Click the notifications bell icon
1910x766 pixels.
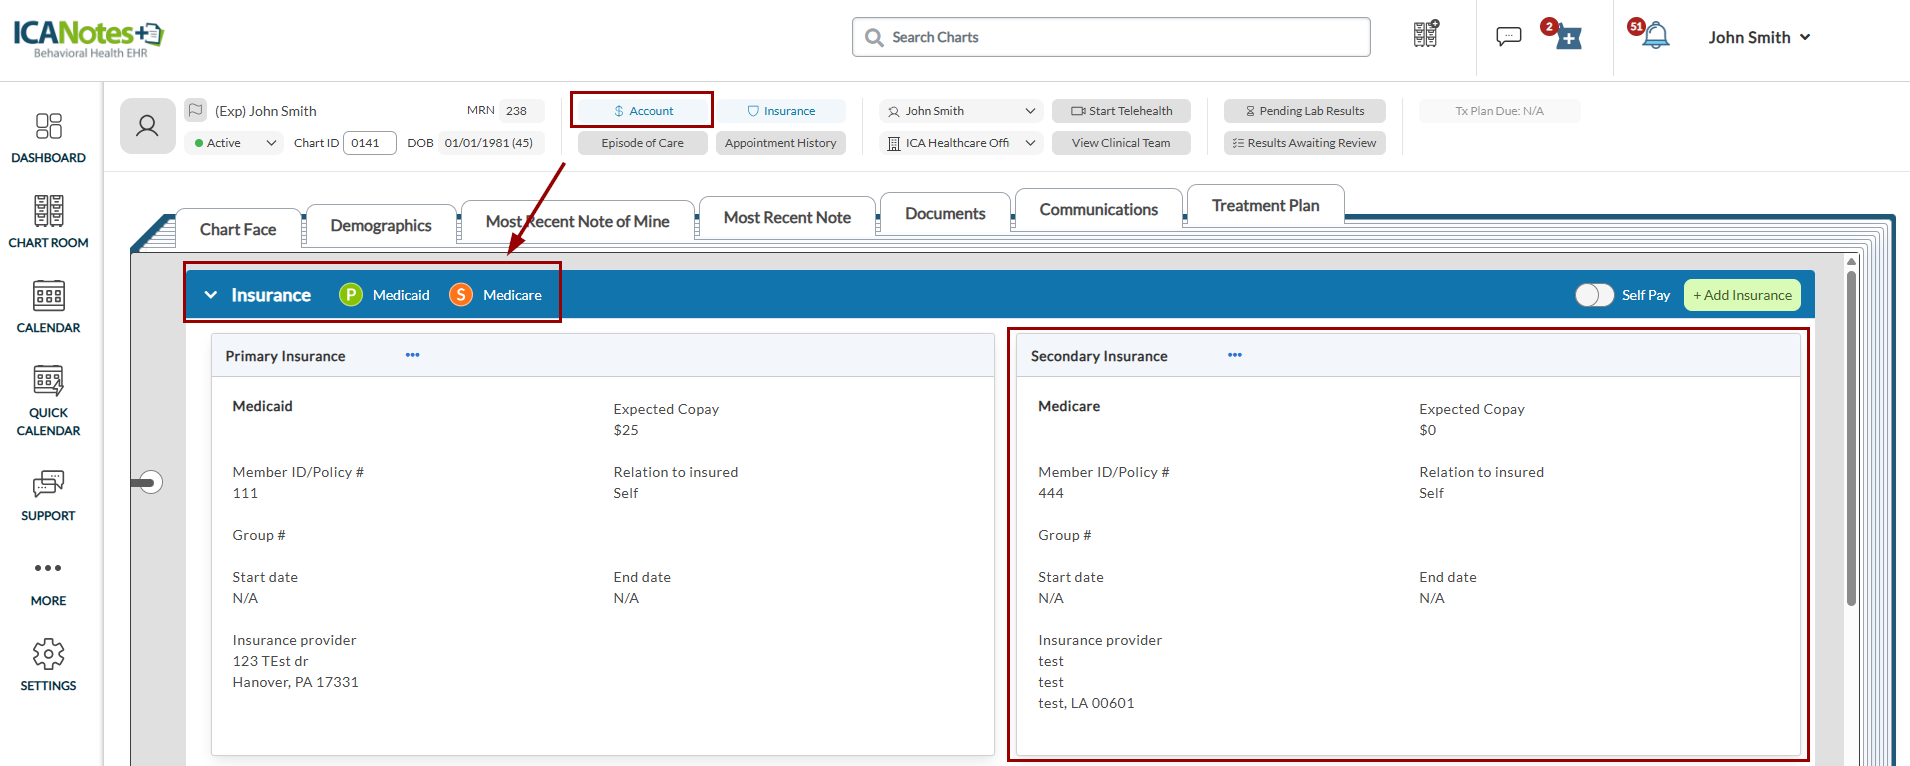pyautogui.click(x=1656, y=37)
